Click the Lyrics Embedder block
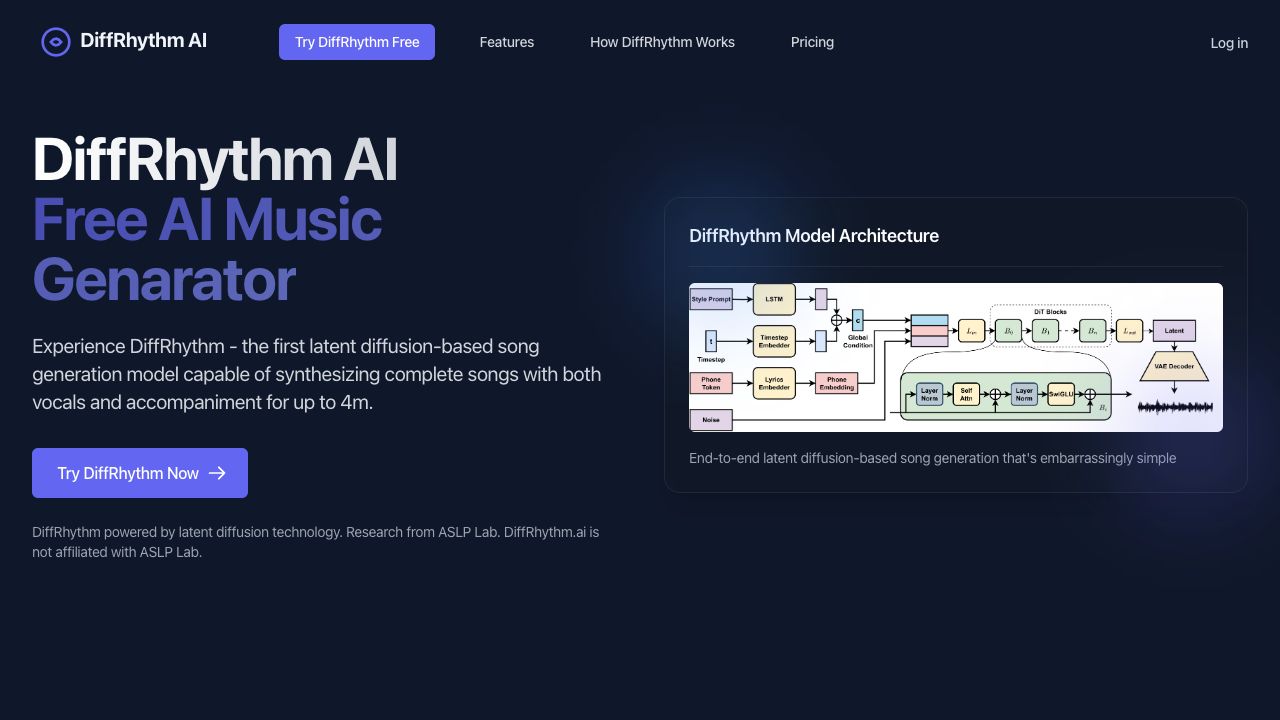This screenshot has width=1280, height=720. tap(774, 383)
